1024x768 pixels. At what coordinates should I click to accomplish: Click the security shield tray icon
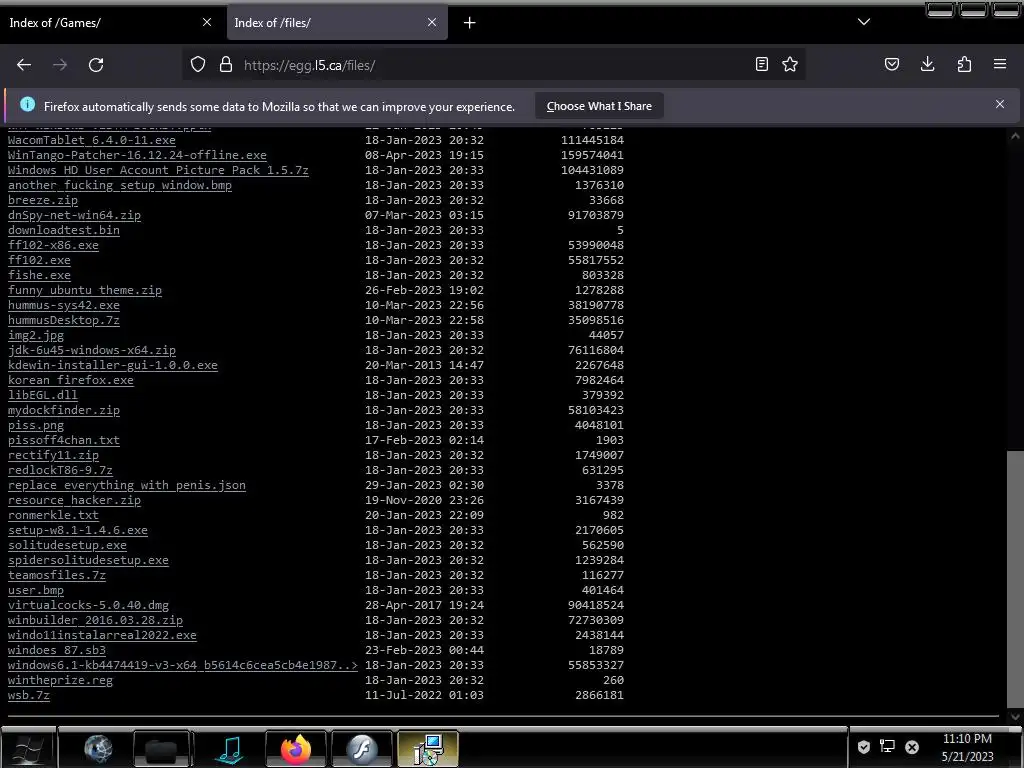point(863,746)
